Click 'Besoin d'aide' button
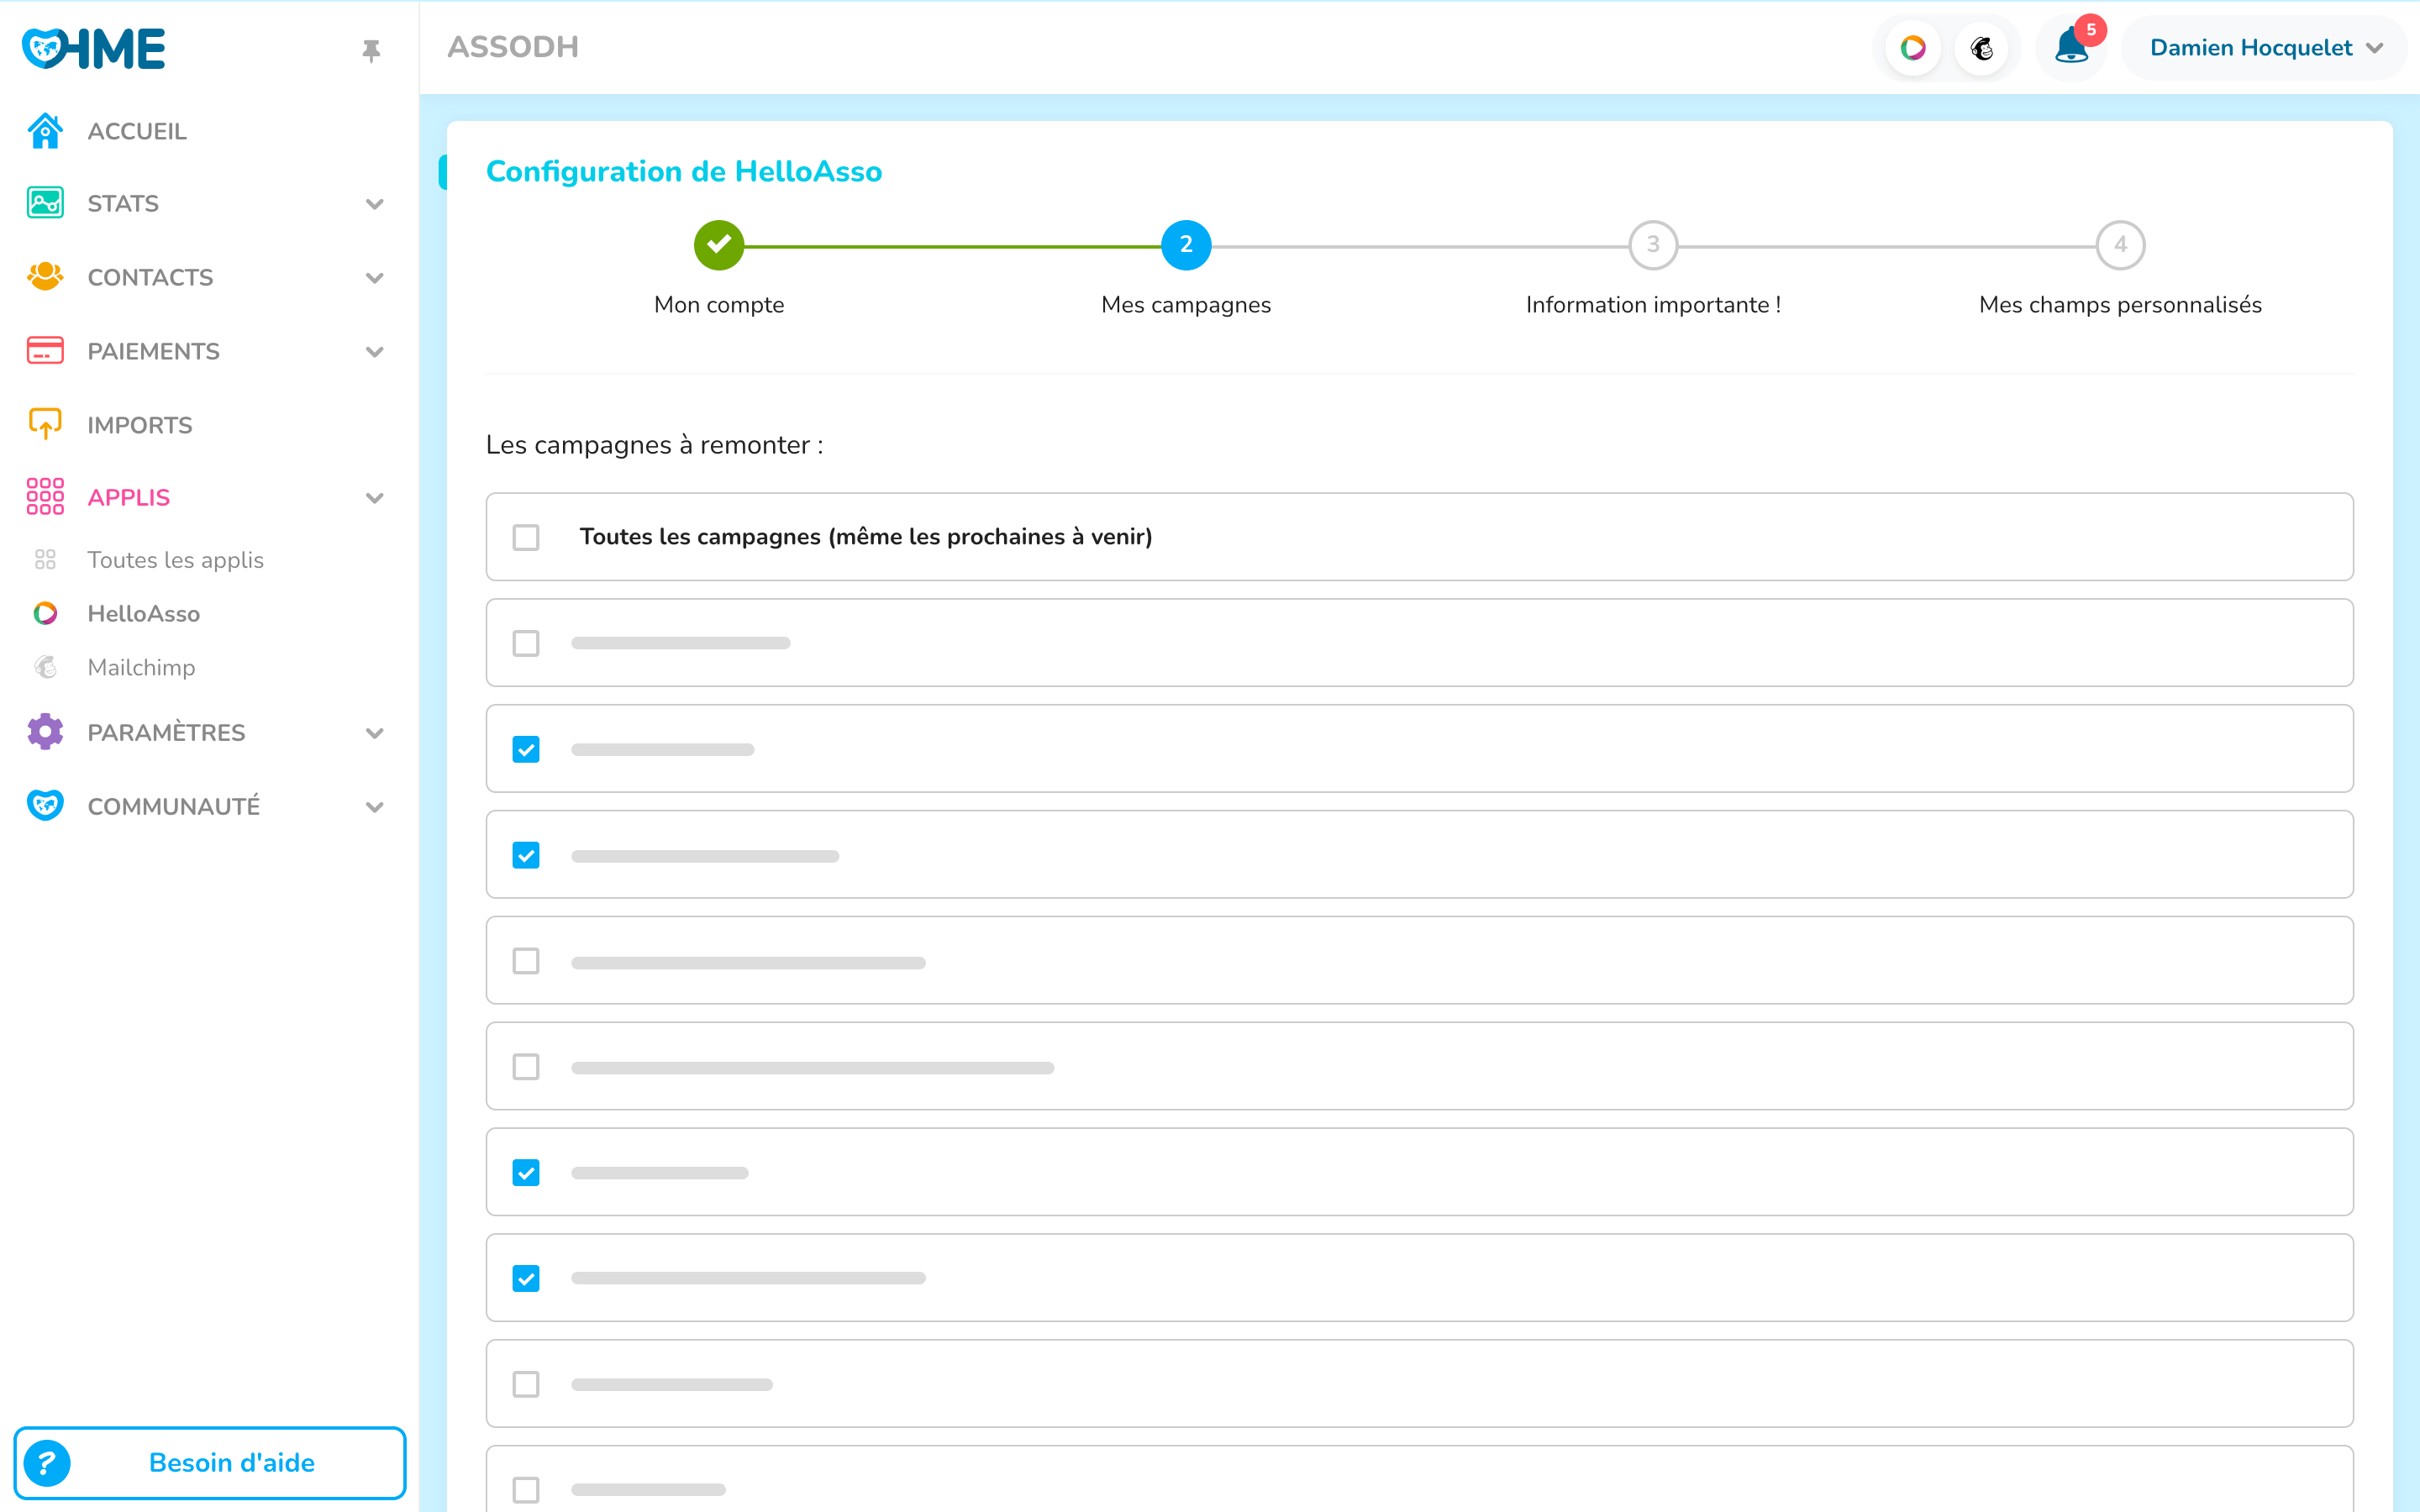Screen dimensions: 2420x1512 tap(231, 1463)
